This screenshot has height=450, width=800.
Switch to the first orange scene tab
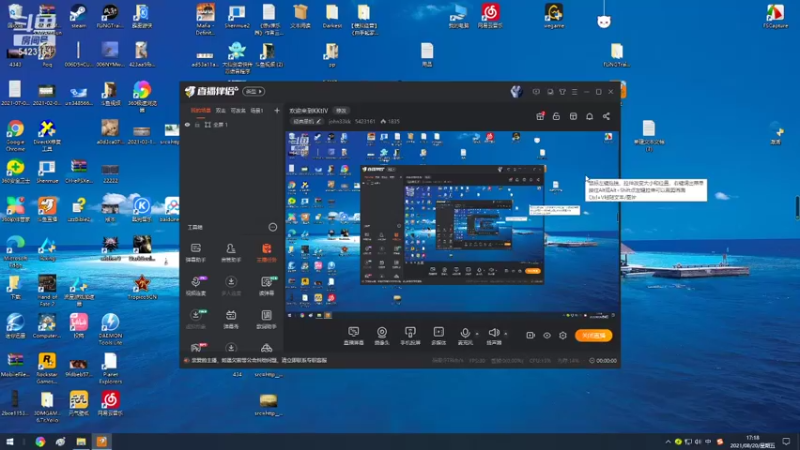pos(201,110)
